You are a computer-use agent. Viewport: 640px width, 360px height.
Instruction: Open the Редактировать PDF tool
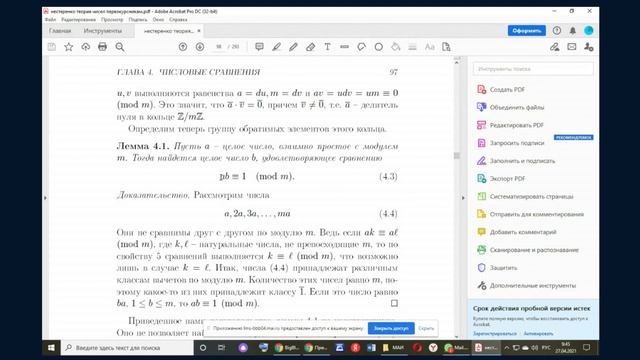click(510, 125)
